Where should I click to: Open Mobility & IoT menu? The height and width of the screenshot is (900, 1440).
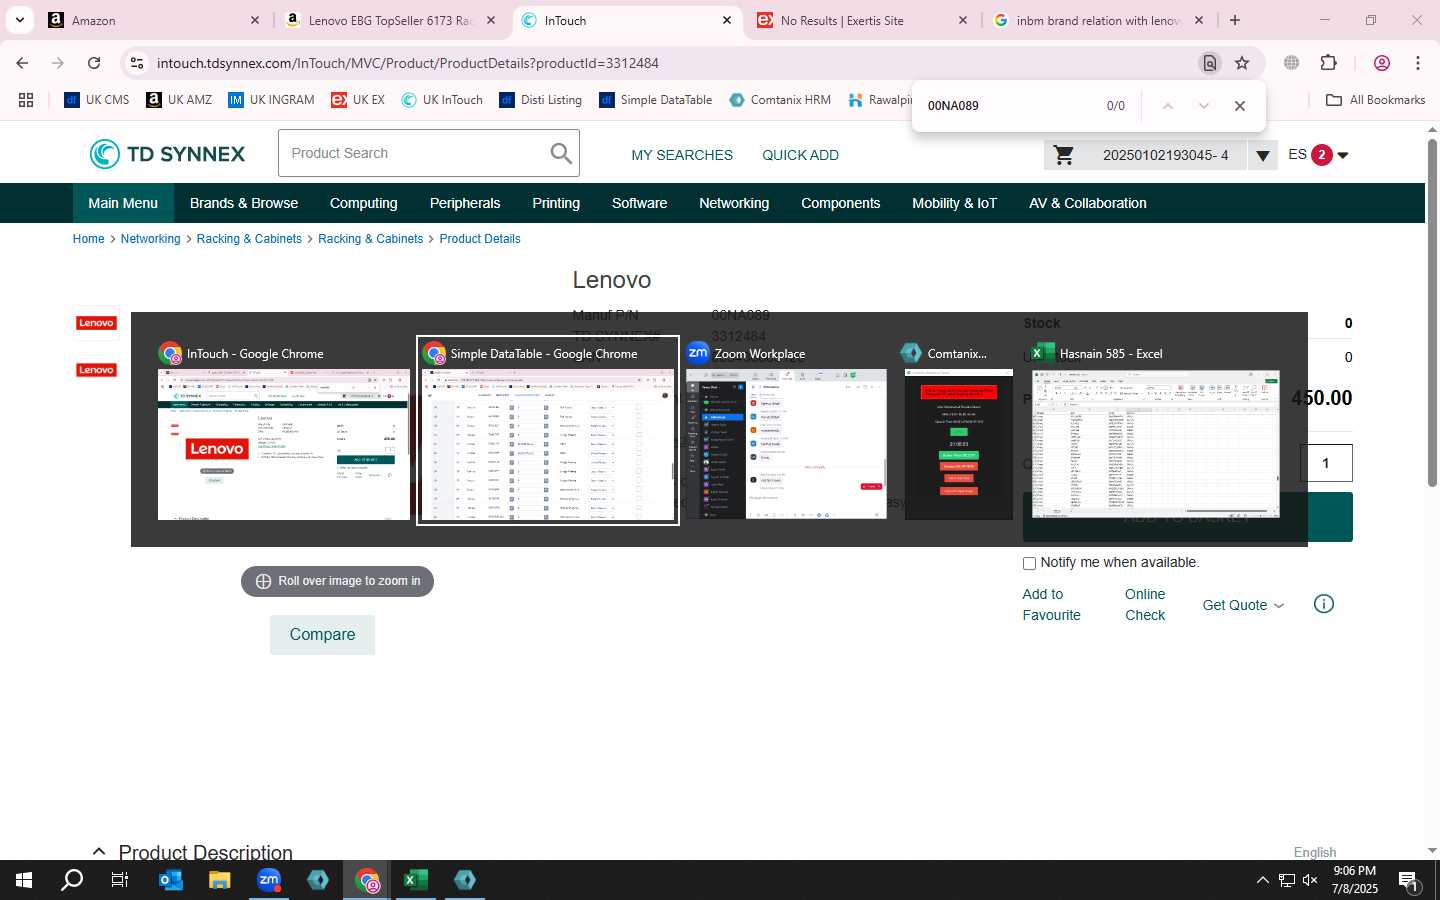(955, 203)
